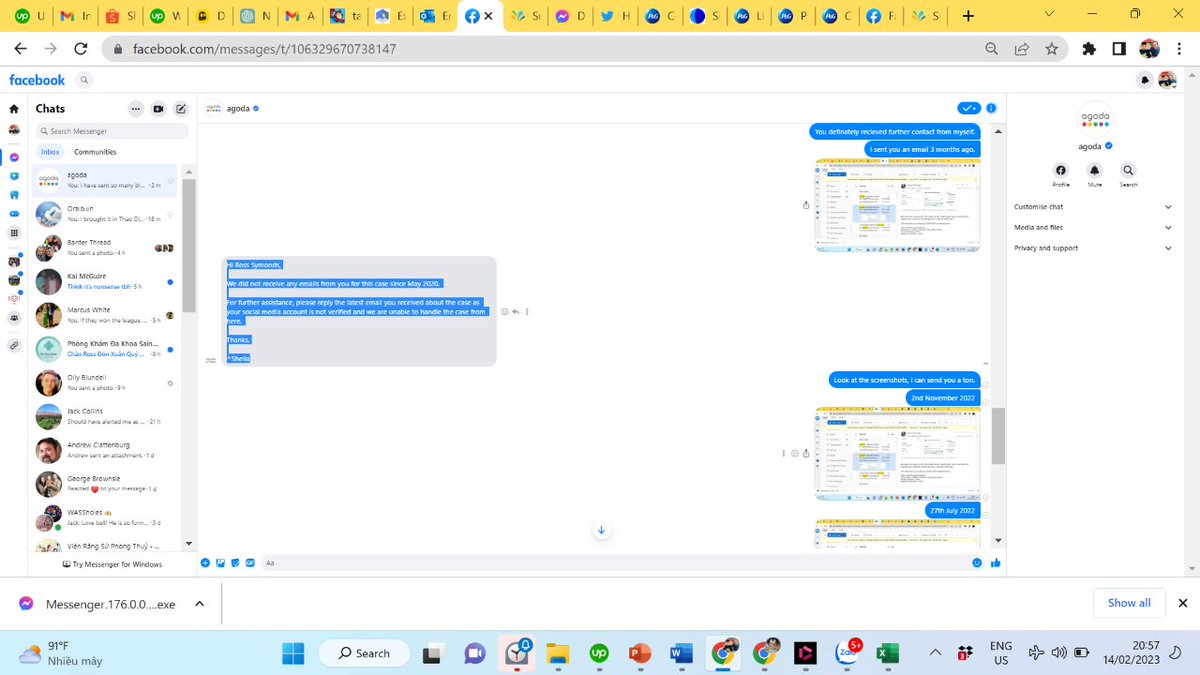Focus the Search Messenger field
The height and width of the screenshot is (675, 1200).
tap(112, 131)
